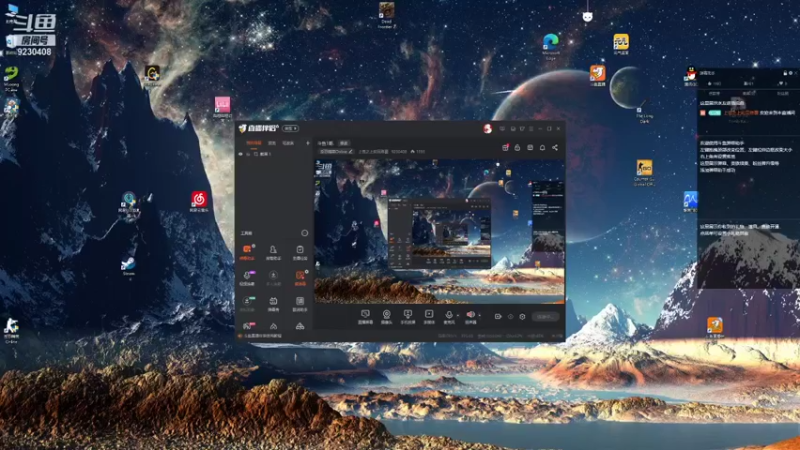This screenshot has height=450, width=800.
Task: Select the first scene tab in streaming app
Action: (254, 143)
